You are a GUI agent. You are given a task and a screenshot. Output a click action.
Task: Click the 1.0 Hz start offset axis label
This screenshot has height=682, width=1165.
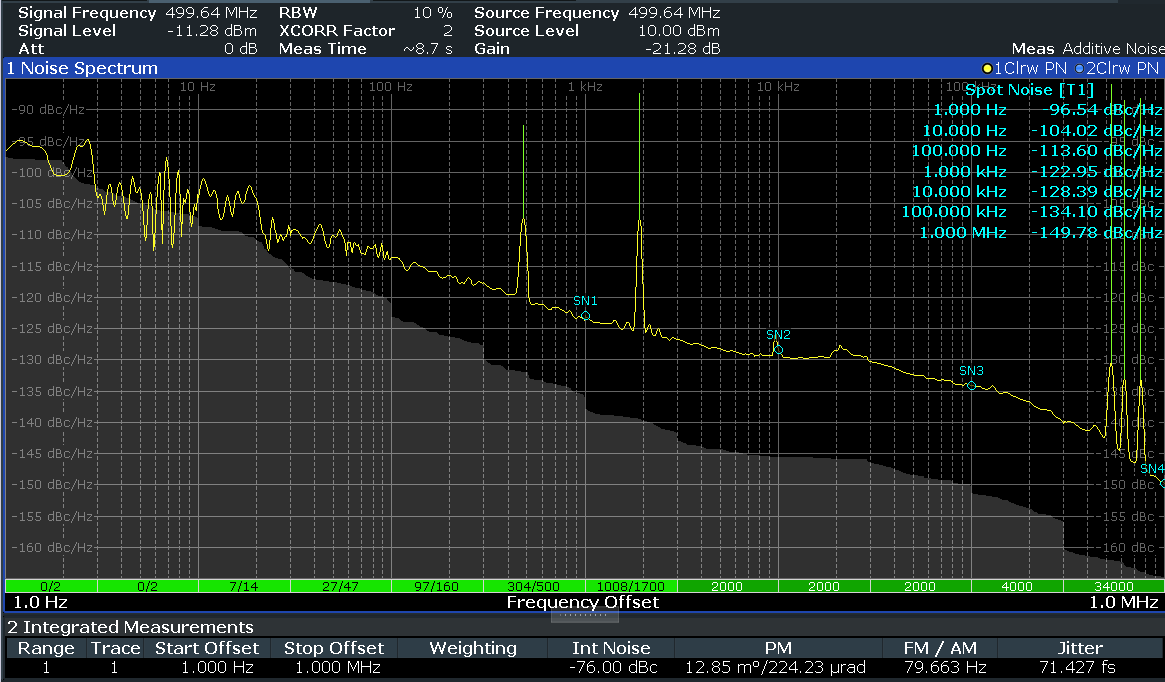37,603
